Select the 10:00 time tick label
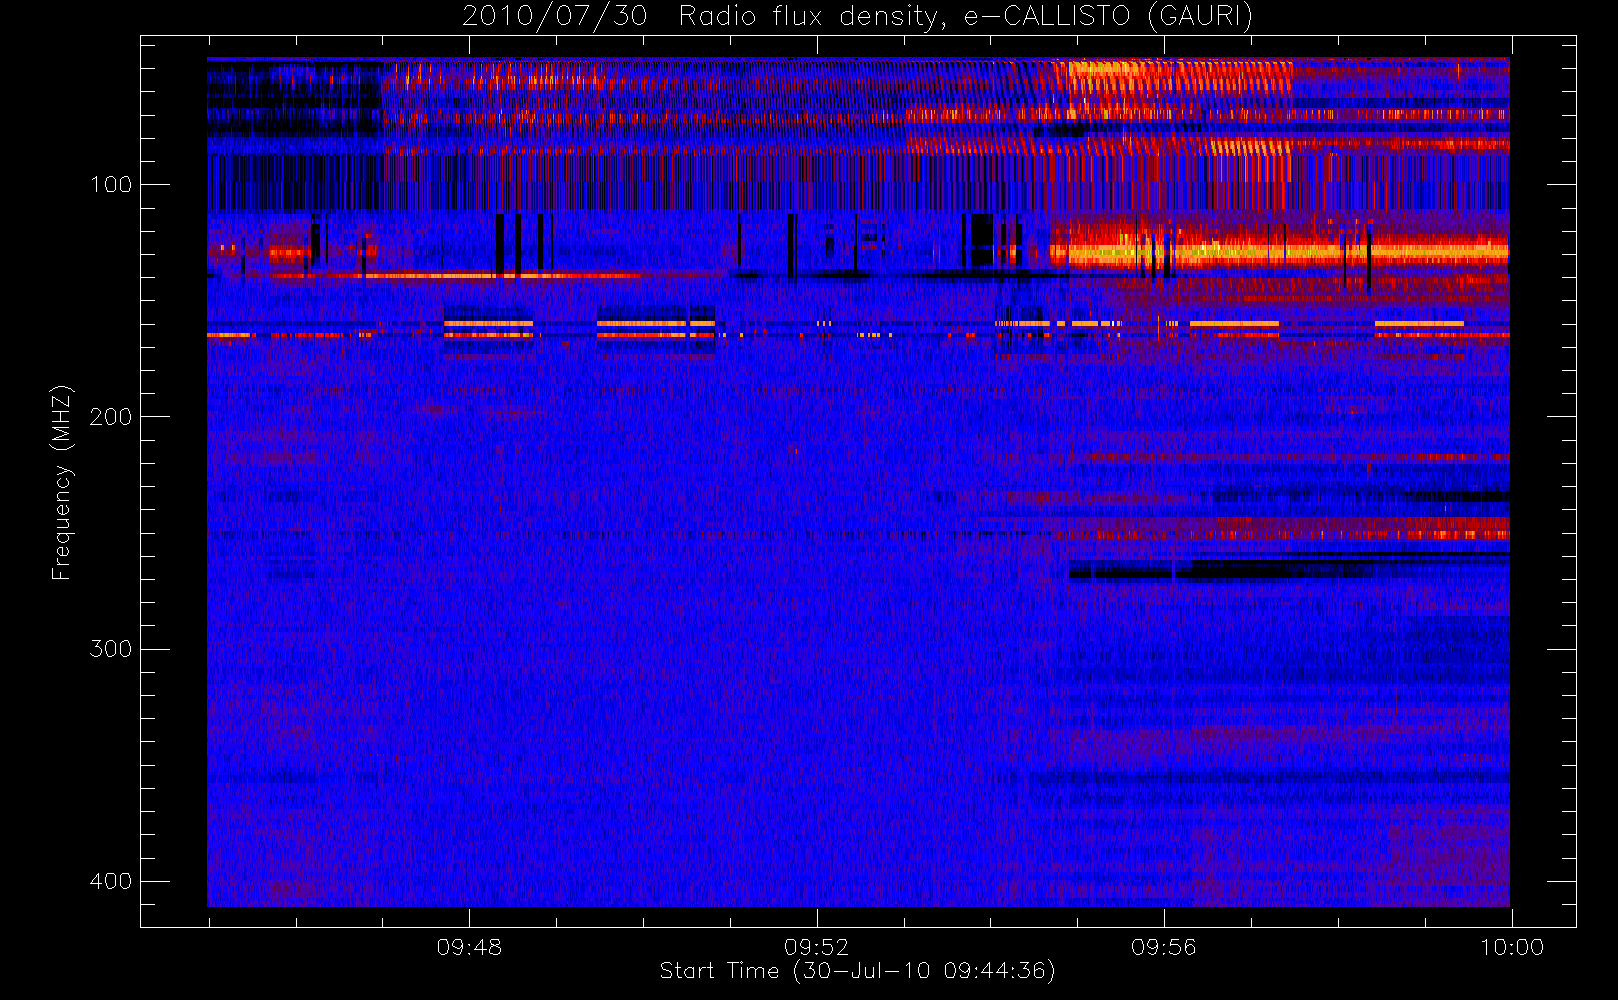 pos(1511,947)
